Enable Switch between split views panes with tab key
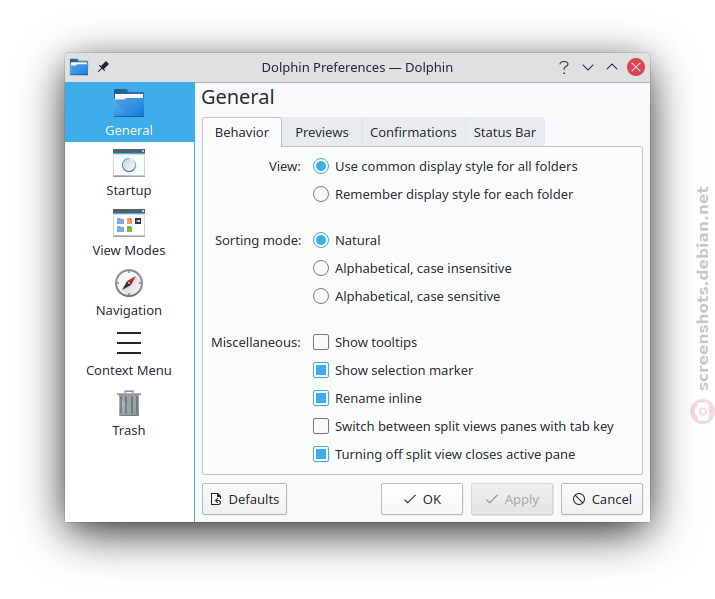Viewport: 715px width, 599px height. (463, 426)
